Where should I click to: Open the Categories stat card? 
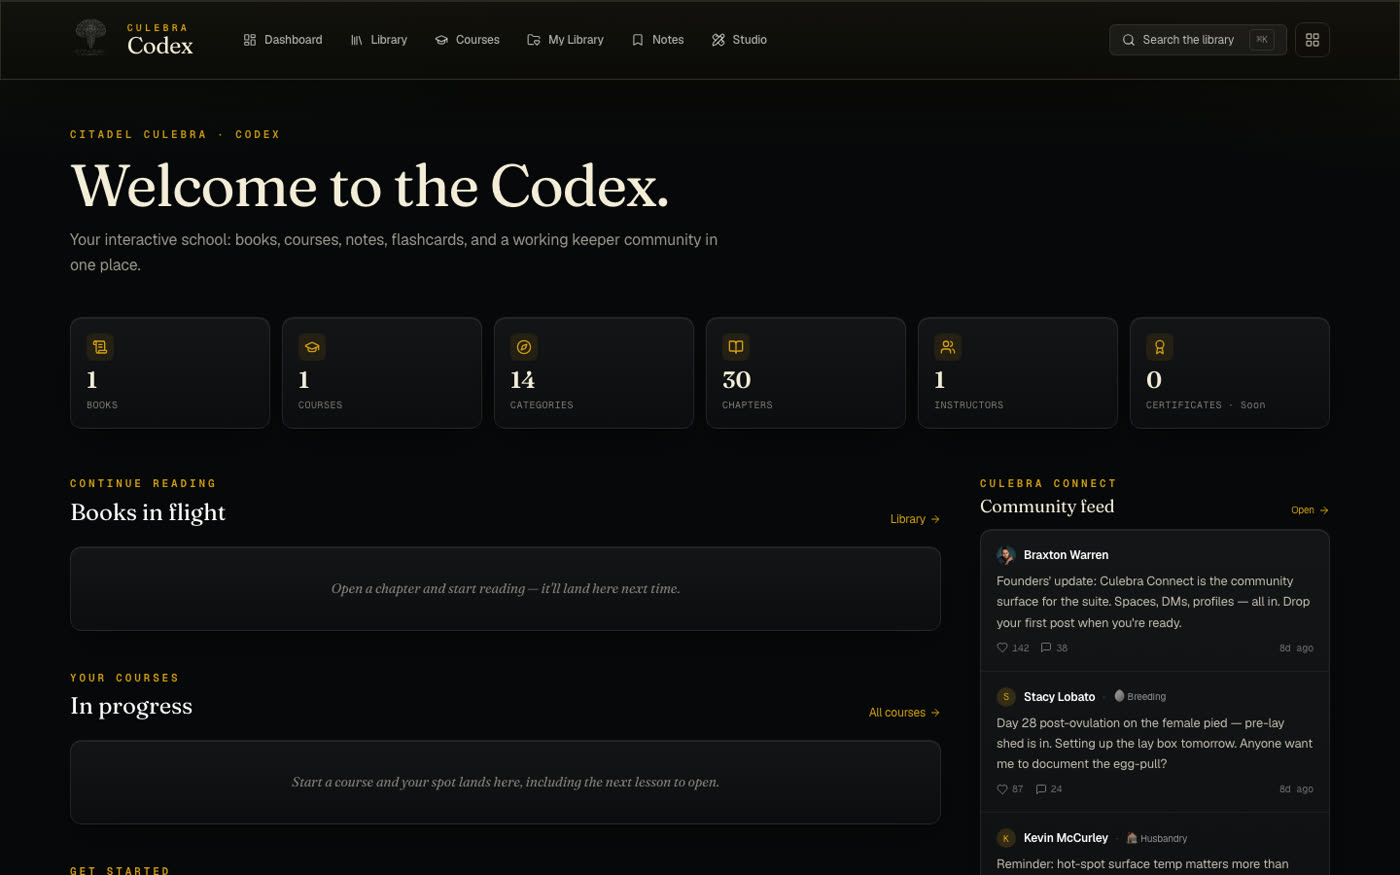pyautogui.click(x=594, y=373)
